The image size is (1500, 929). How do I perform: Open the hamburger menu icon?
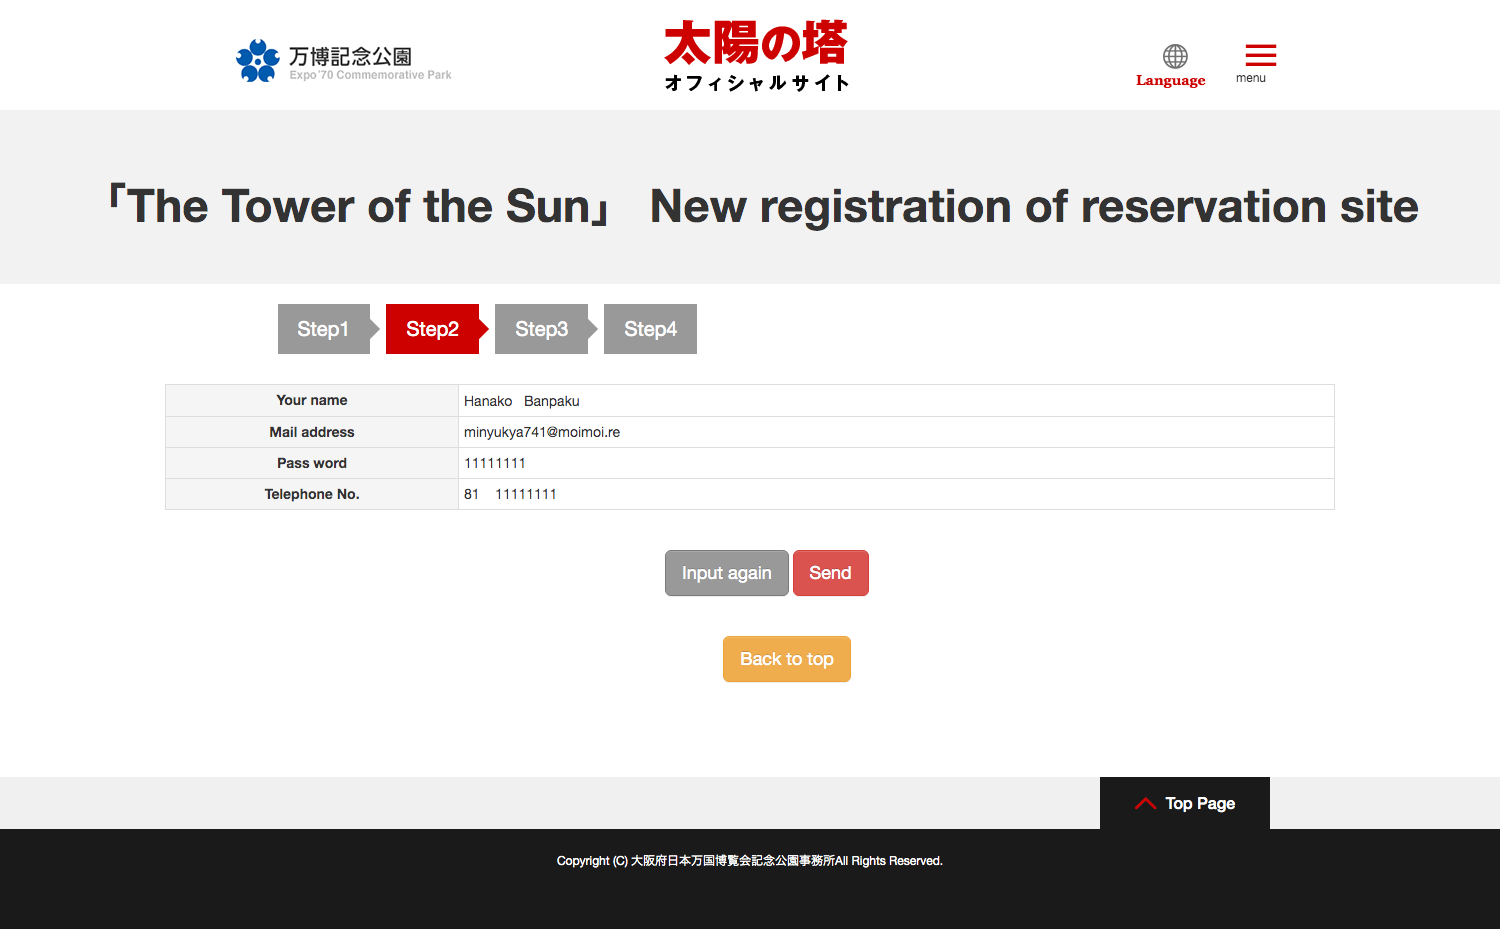coord(1260,55)
